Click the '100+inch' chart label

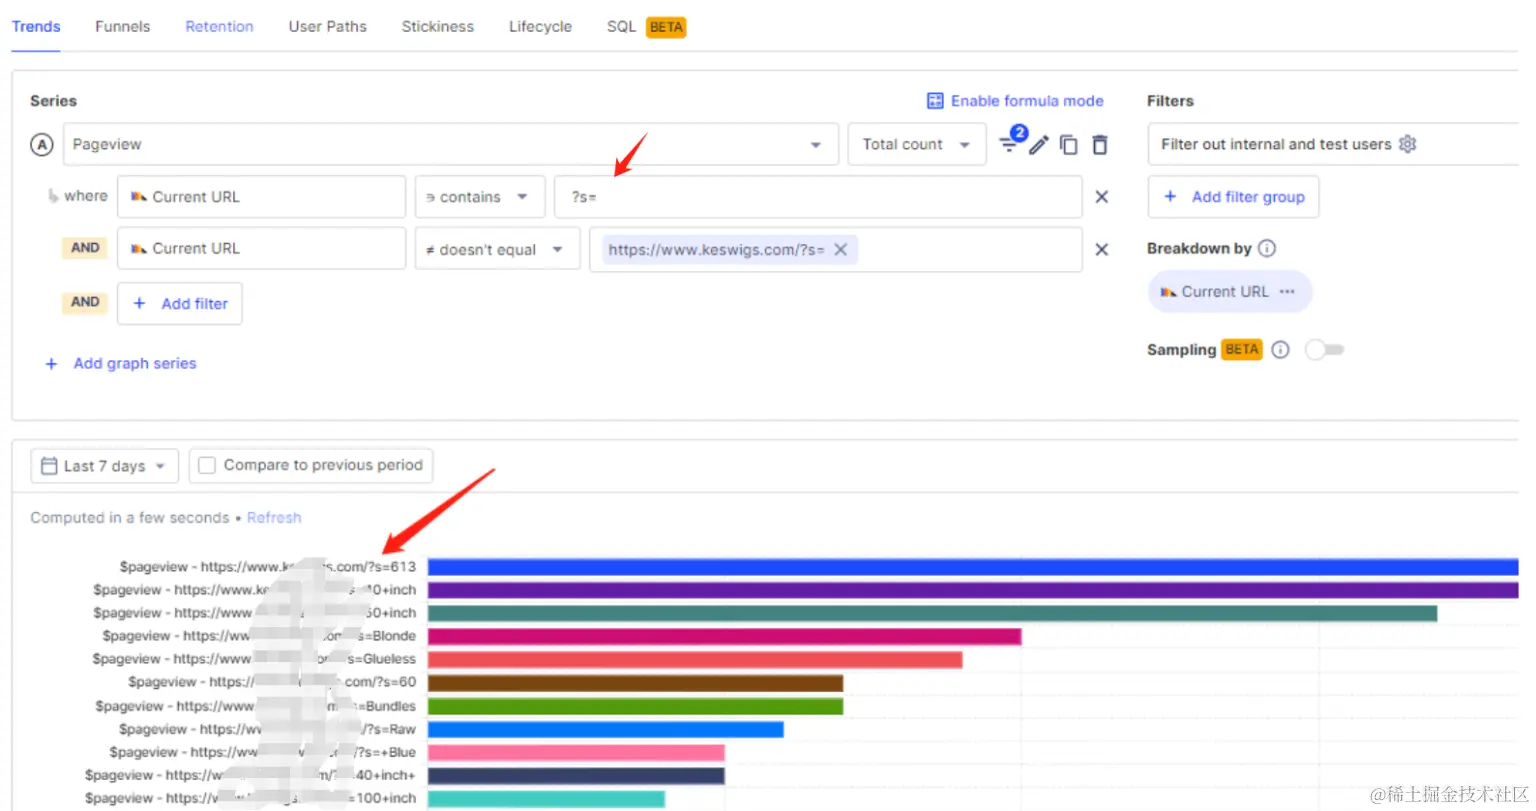250,798
